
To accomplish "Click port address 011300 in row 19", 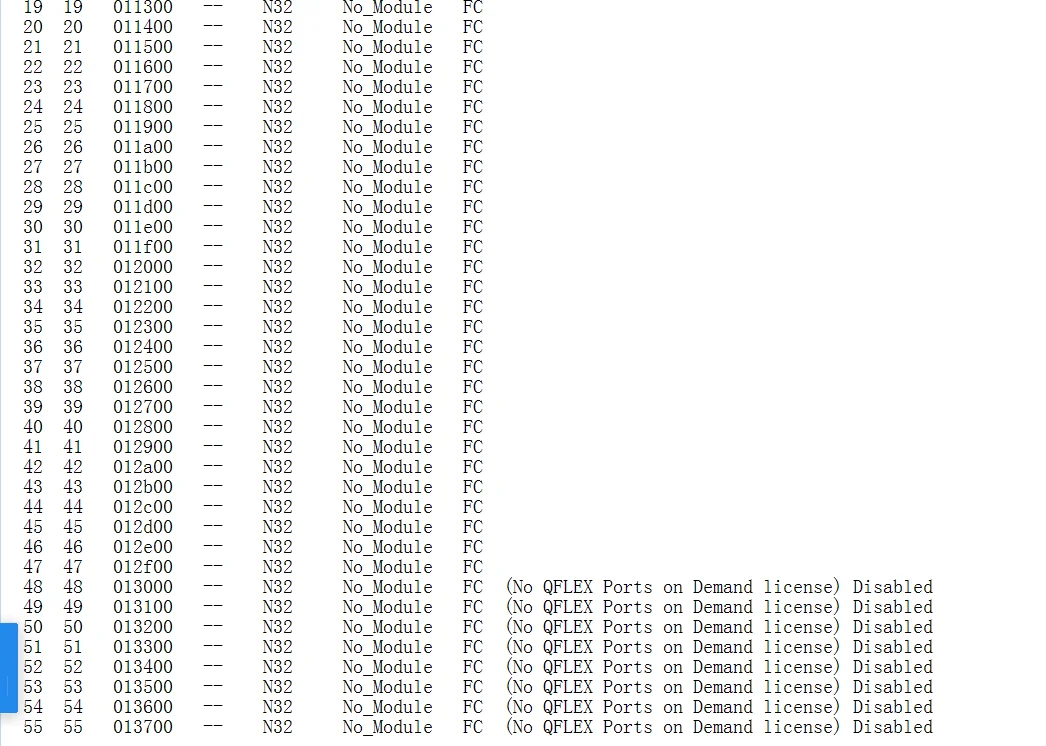I will tap(143, 8).
